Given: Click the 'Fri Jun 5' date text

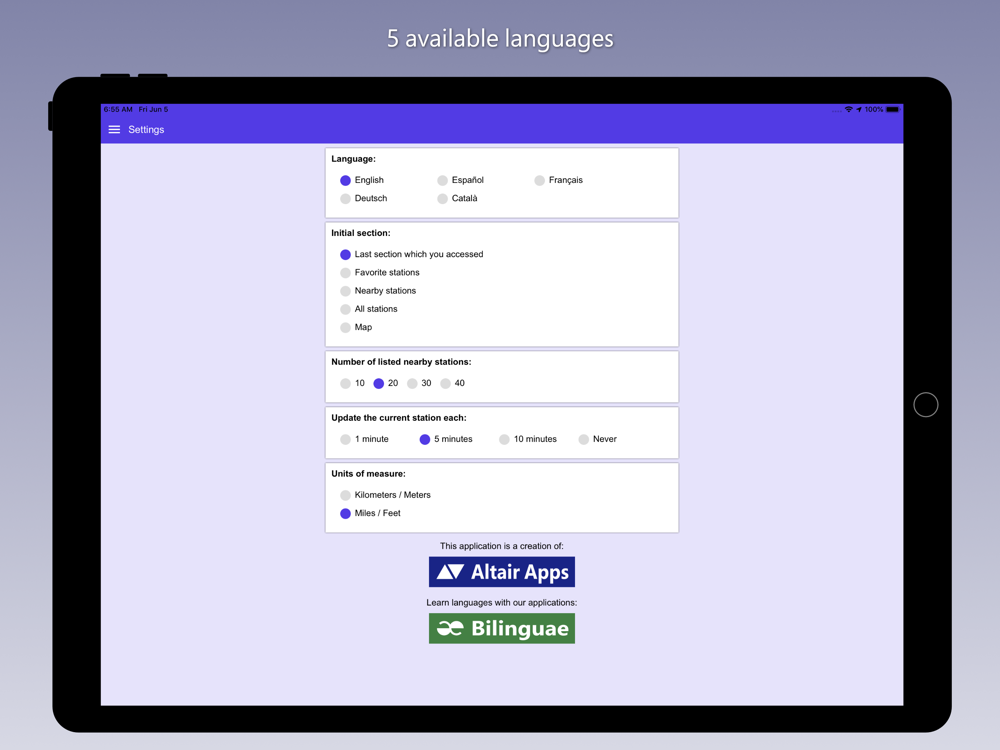Looking at the screenshot, I should 153,110.
